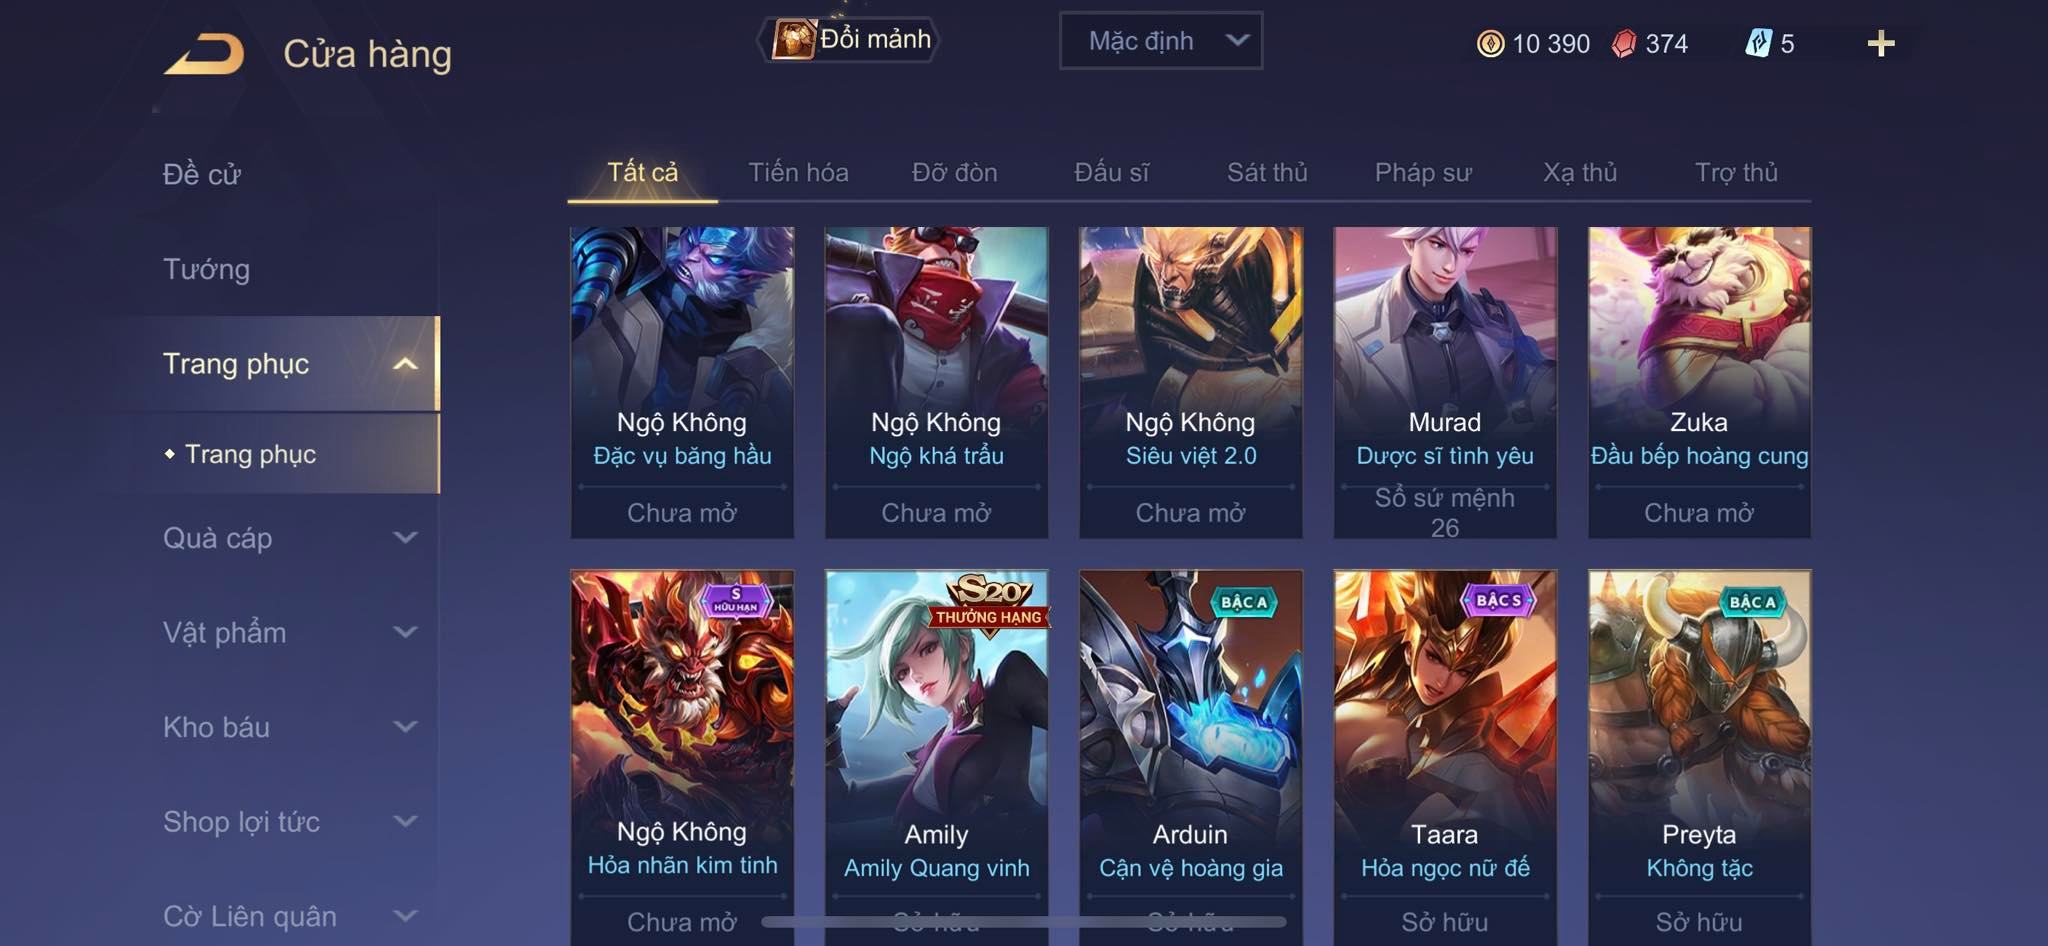Tap the gold coin currency icon
The height and width of the screenshot is (946, 2048).
pos(1490,43)
